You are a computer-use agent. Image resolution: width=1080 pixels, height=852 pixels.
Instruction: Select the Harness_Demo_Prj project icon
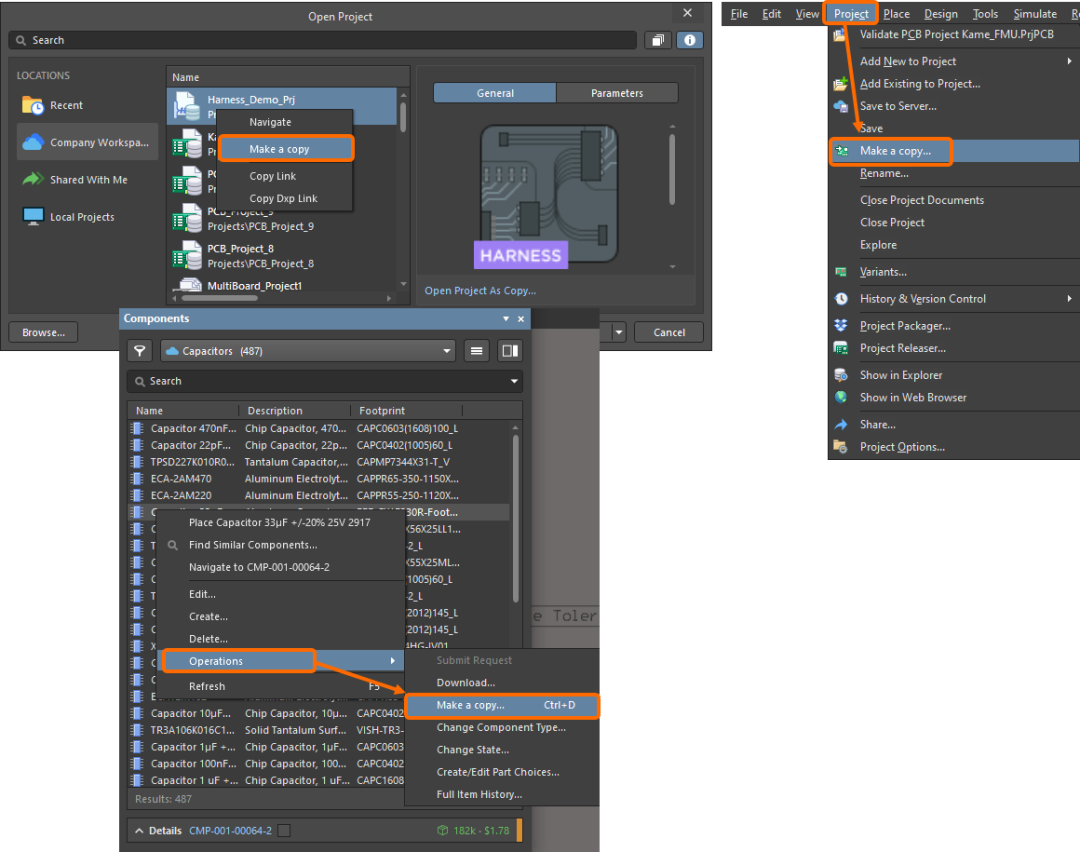[186, 107]
